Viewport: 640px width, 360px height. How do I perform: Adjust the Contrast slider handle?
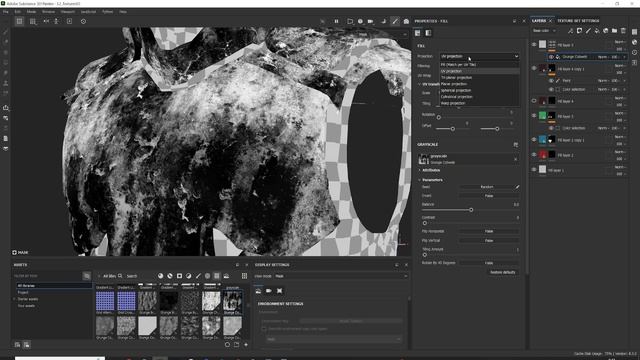pyautogui.click(x=424, y=223)
